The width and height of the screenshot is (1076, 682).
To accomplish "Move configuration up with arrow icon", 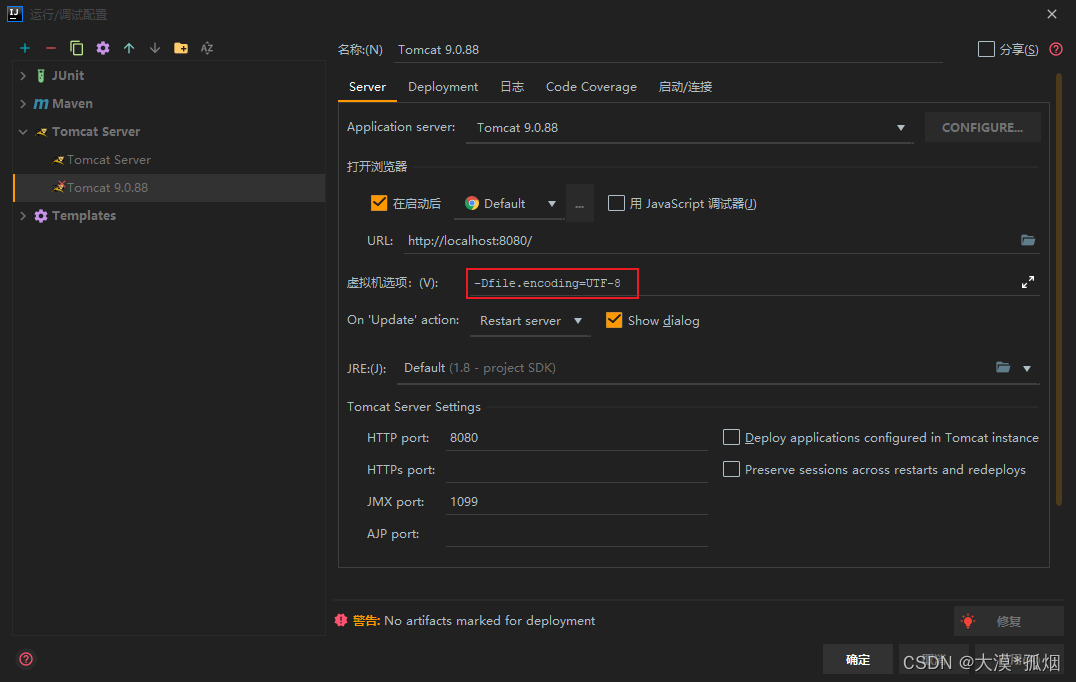I will click(x=129, y=48).
